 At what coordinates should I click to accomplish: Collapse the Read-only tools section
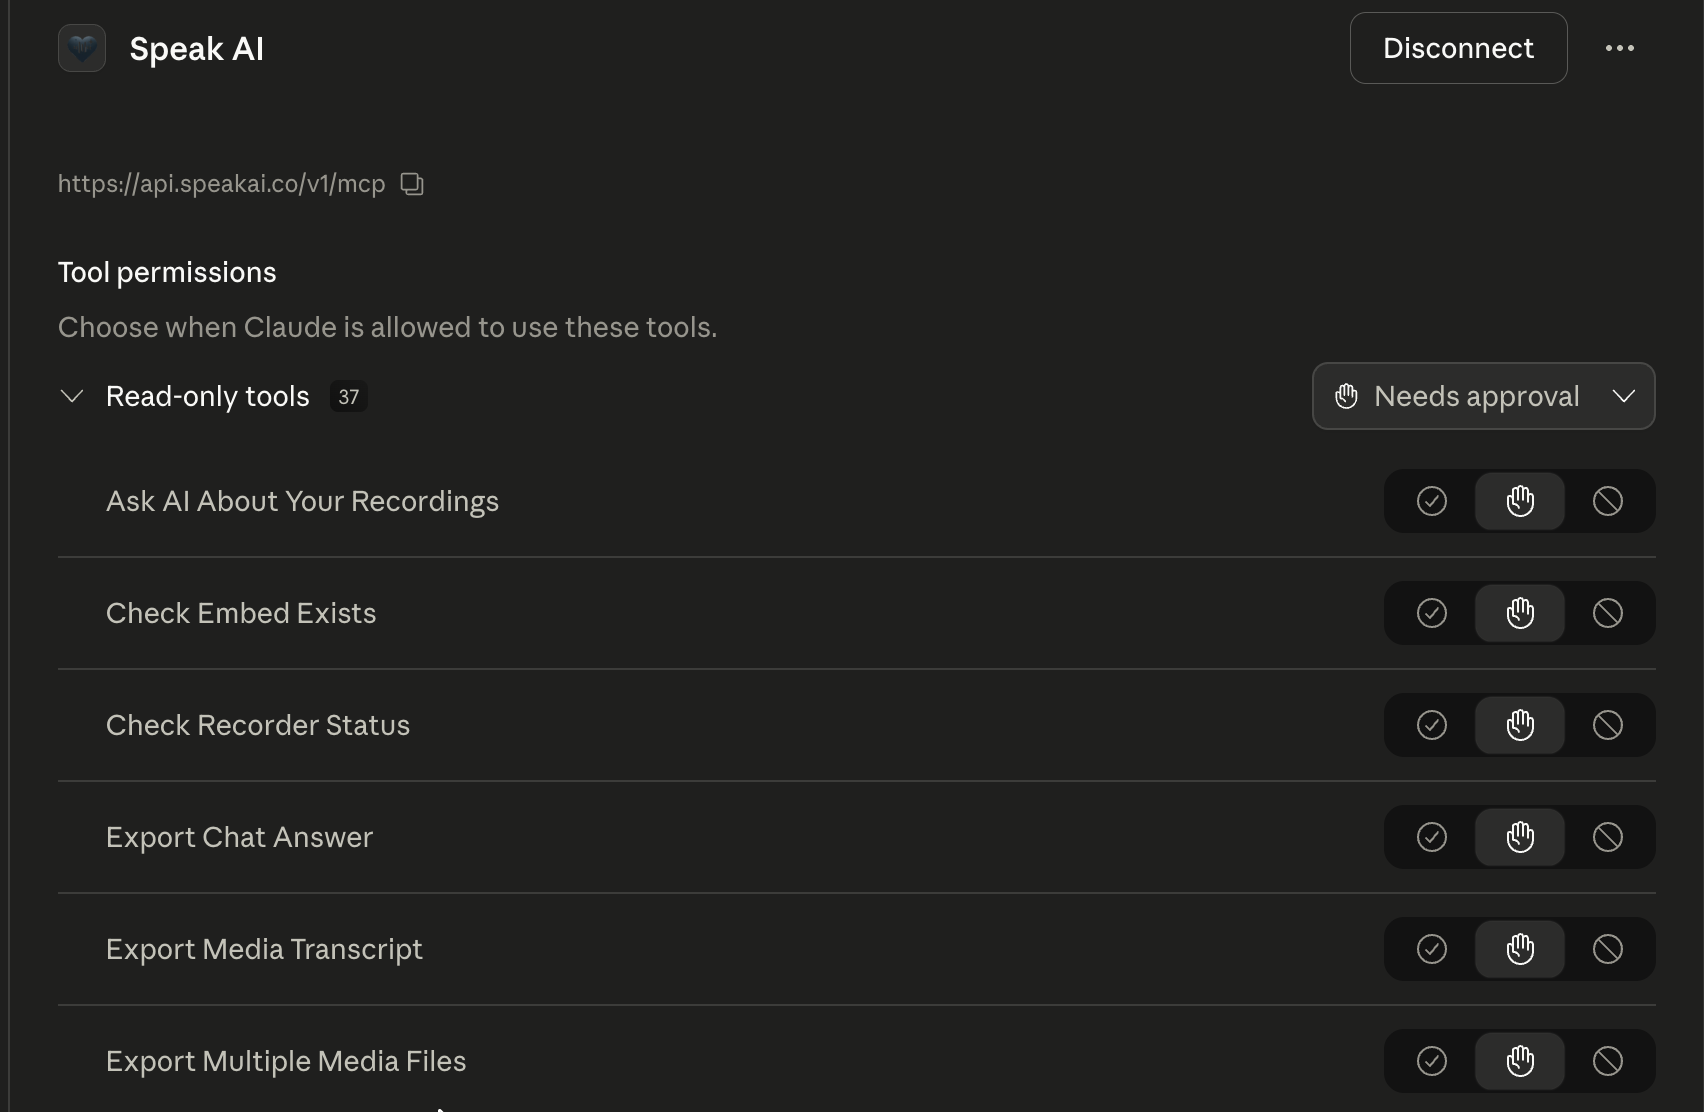point(72,396)
